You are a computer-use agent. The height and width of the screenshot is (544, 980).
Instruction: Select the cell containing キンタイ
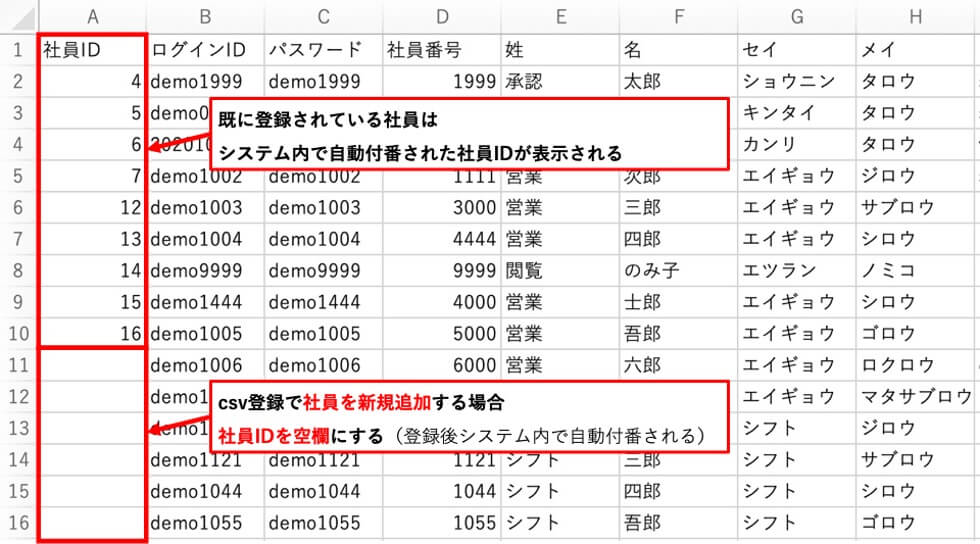(x=795, y=112)
